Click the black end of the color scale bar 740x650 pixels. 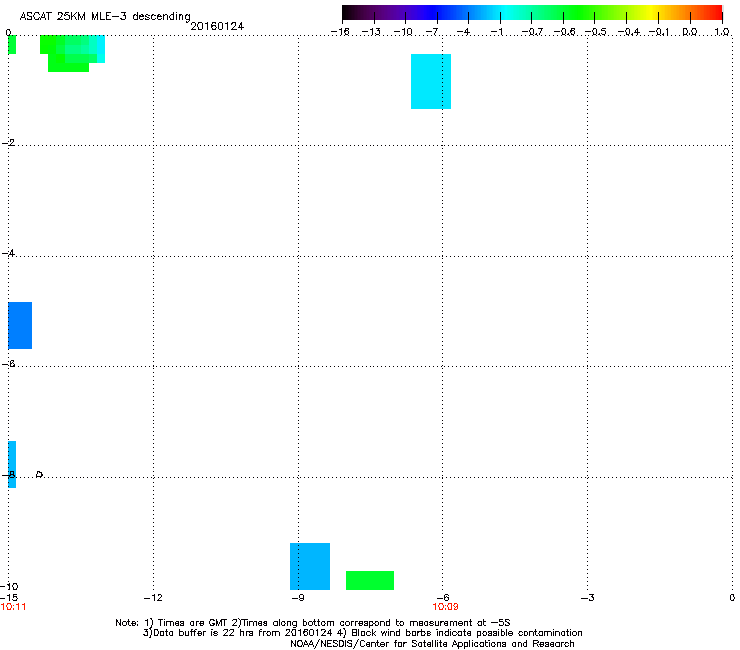[x=352, y=12]
